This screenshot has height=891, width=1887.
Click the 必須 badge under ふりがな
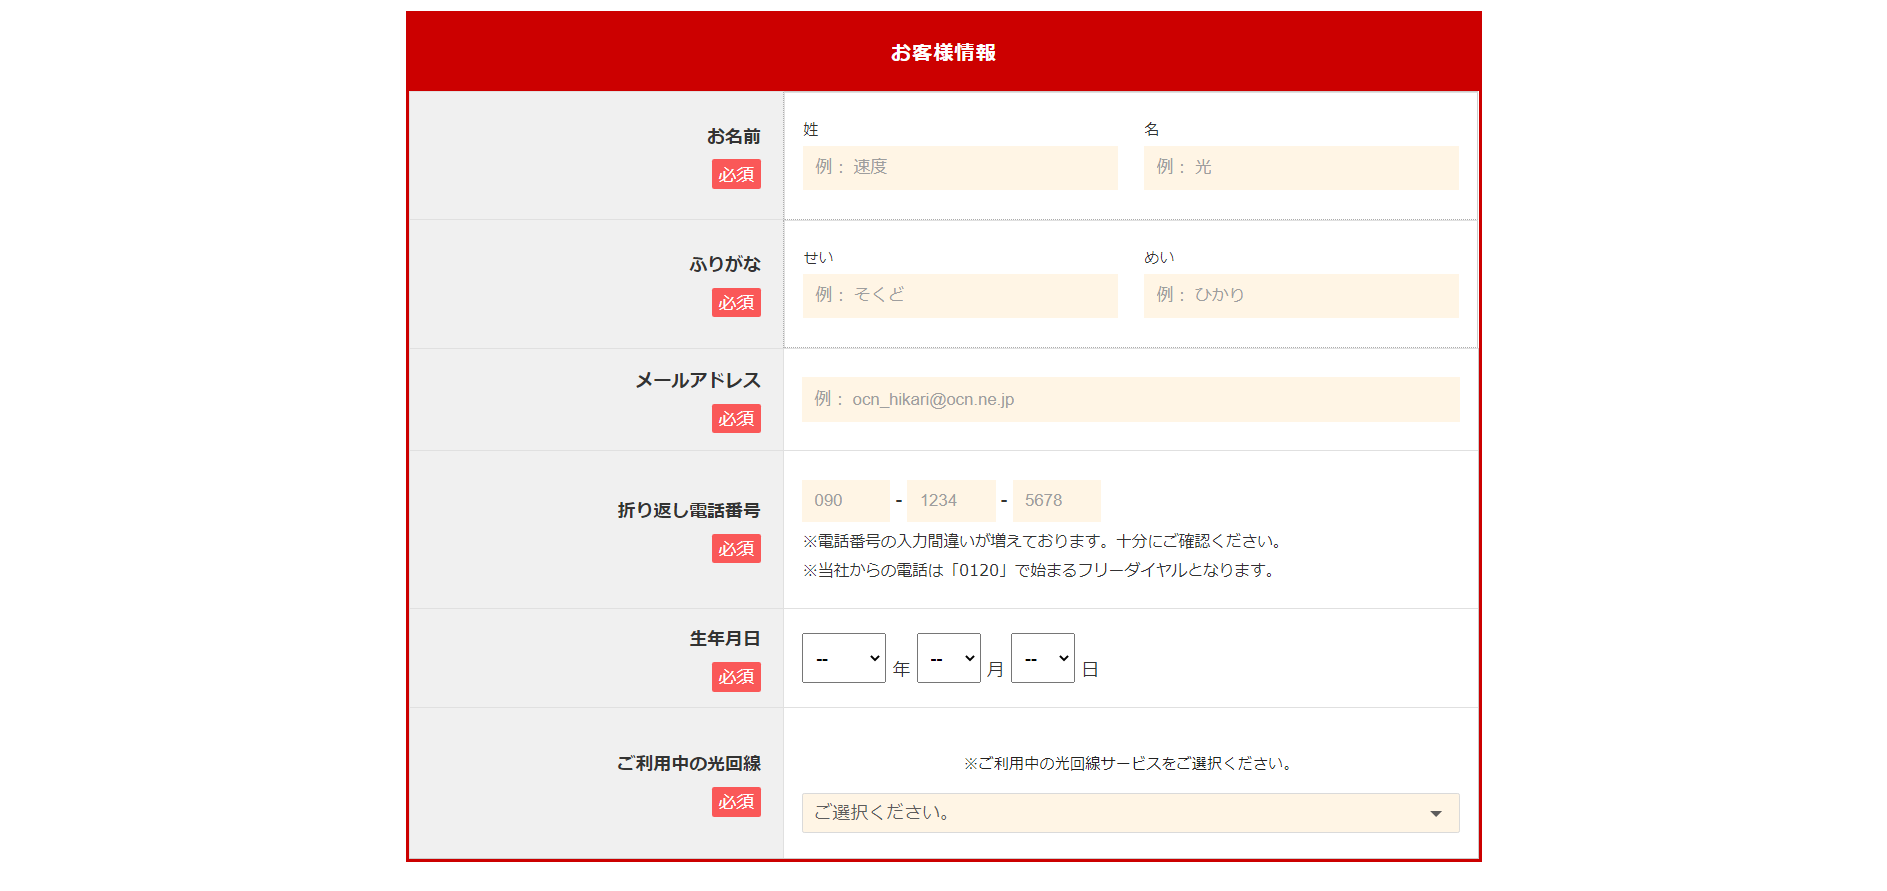(736, 302)
